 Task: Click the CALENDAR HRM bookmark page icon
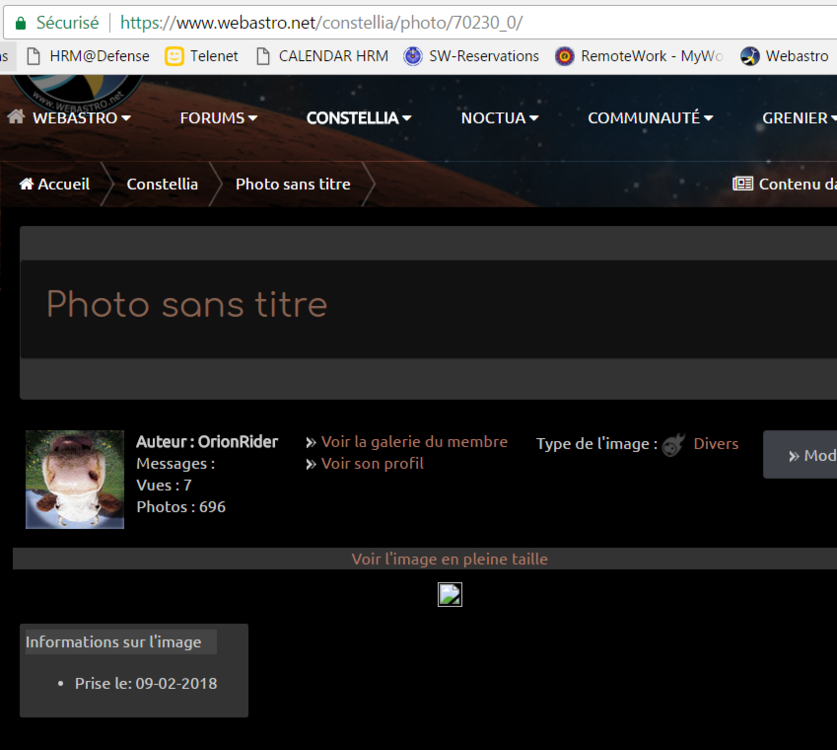(263, 56)
